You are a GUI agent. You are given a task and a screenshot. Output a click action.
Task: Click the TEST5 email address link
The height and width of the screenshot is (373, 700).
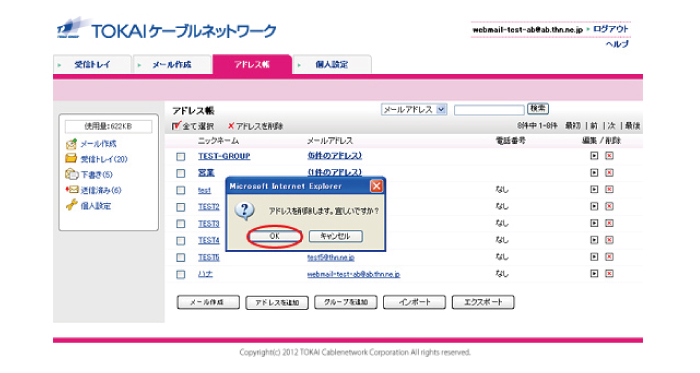click(x=331, y=257)
